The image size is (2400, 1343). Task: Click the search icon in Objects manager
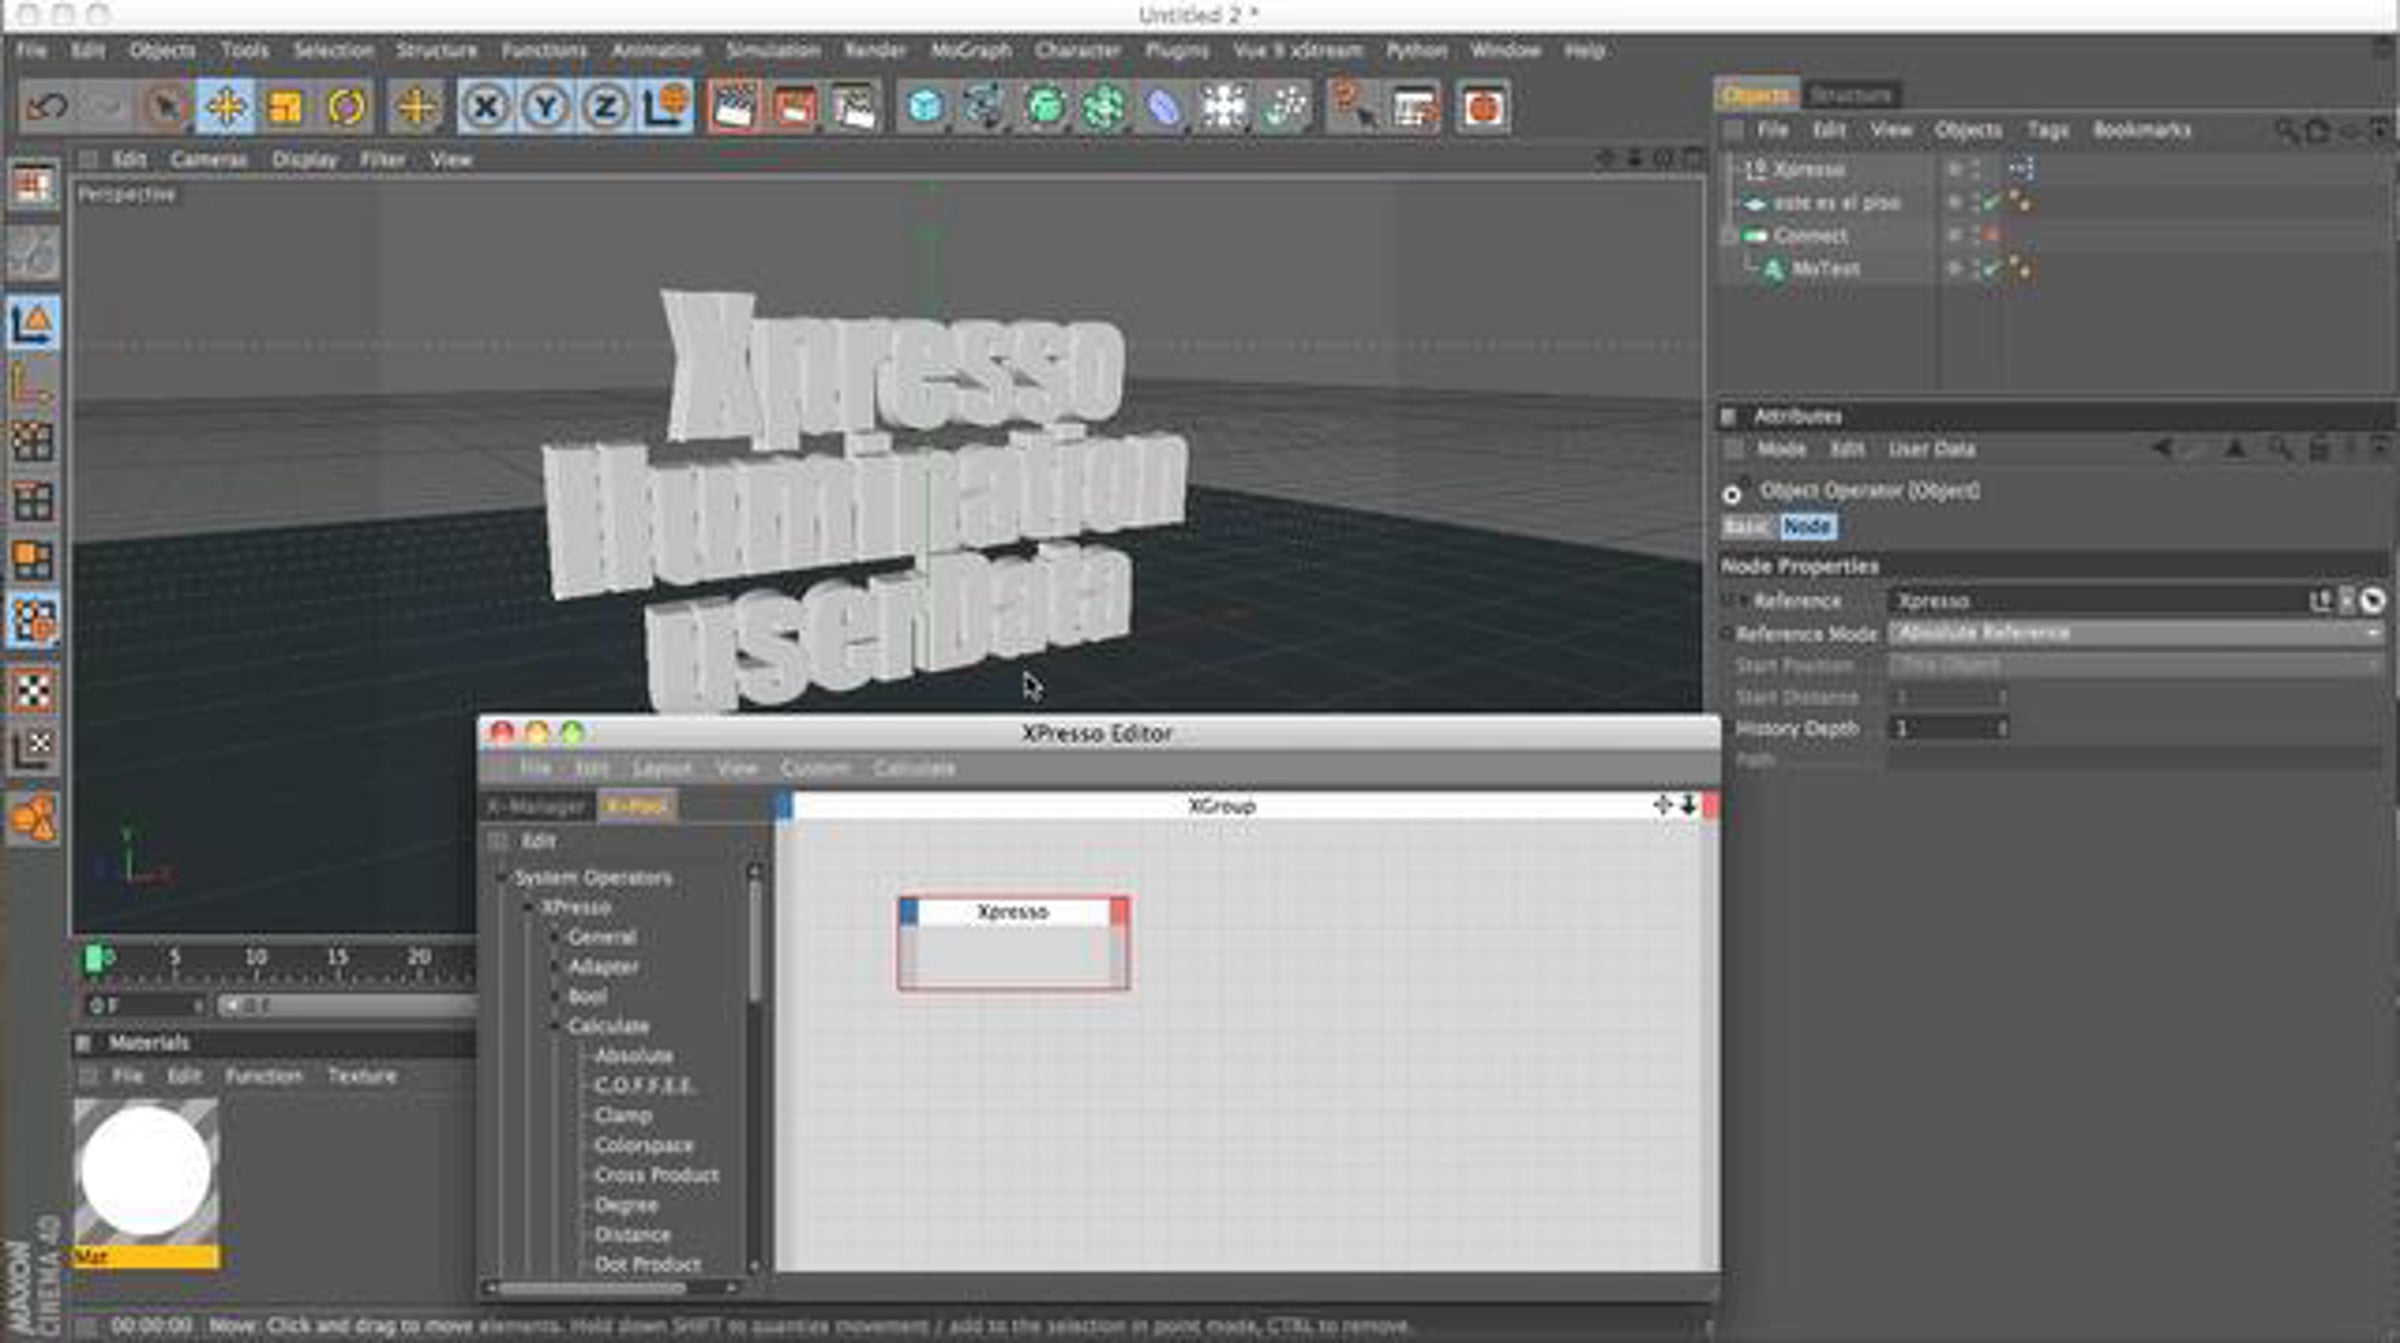pos(2286,130)
